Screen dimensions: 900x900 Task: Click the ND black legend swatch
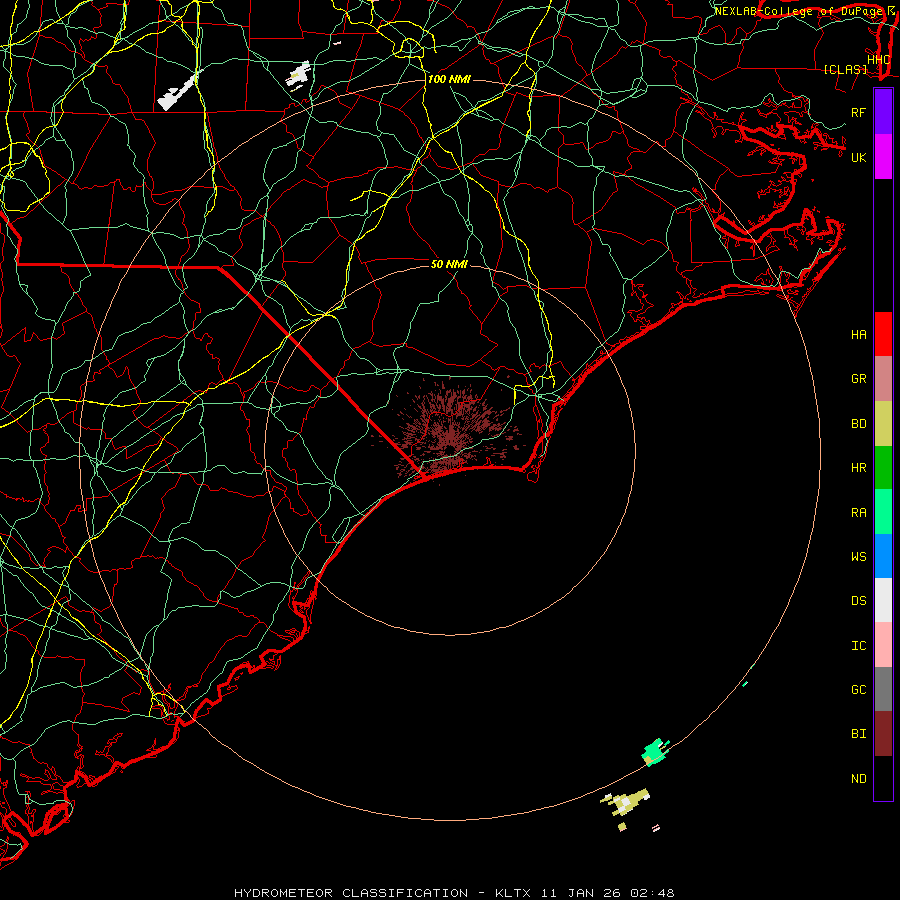pyautogui.click(x=883, y=778)
